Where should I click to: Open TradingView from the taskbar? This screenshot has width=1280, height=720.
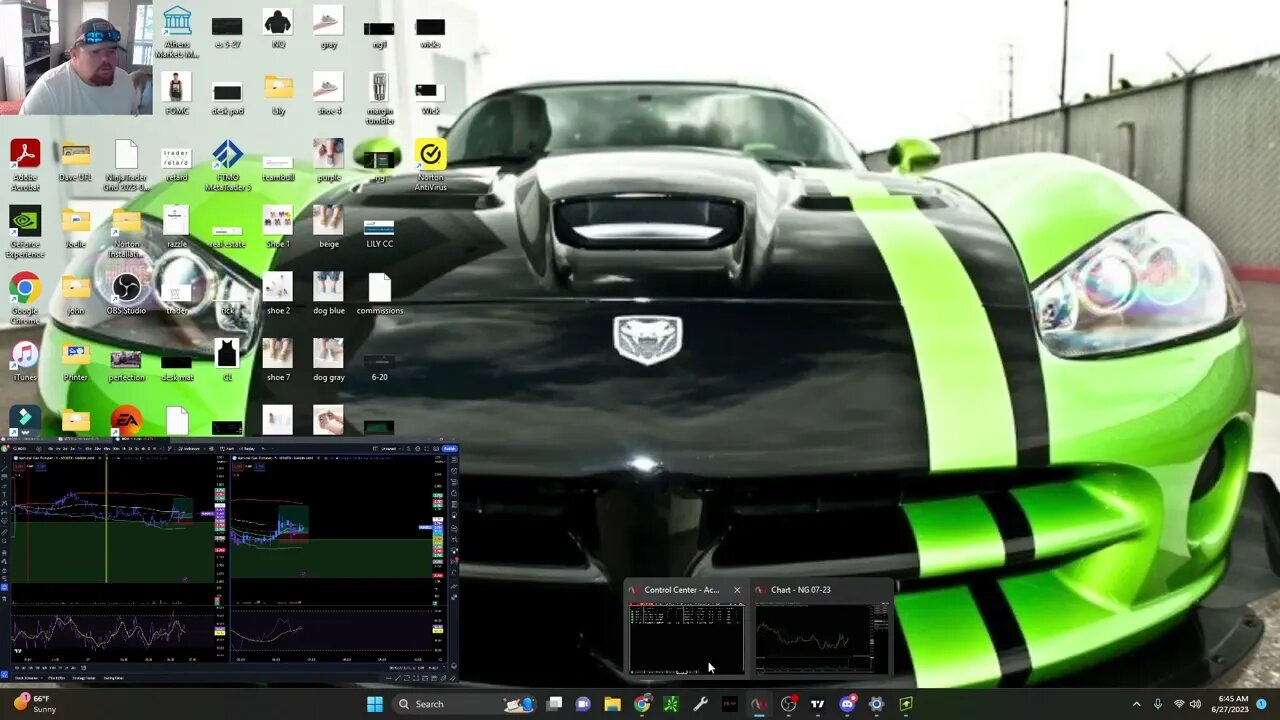[x=817, y=704]
